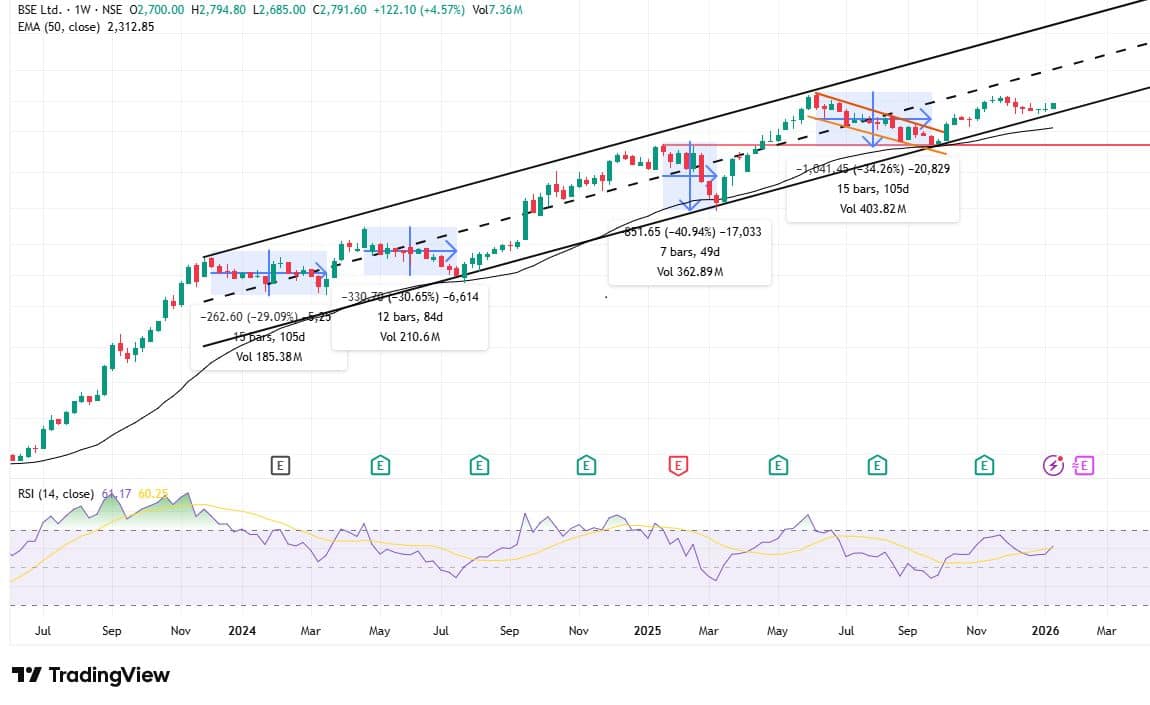Click the close price C2,791.60
Viewport: 1150px width, 705px height.
click(x=340, y=10)
